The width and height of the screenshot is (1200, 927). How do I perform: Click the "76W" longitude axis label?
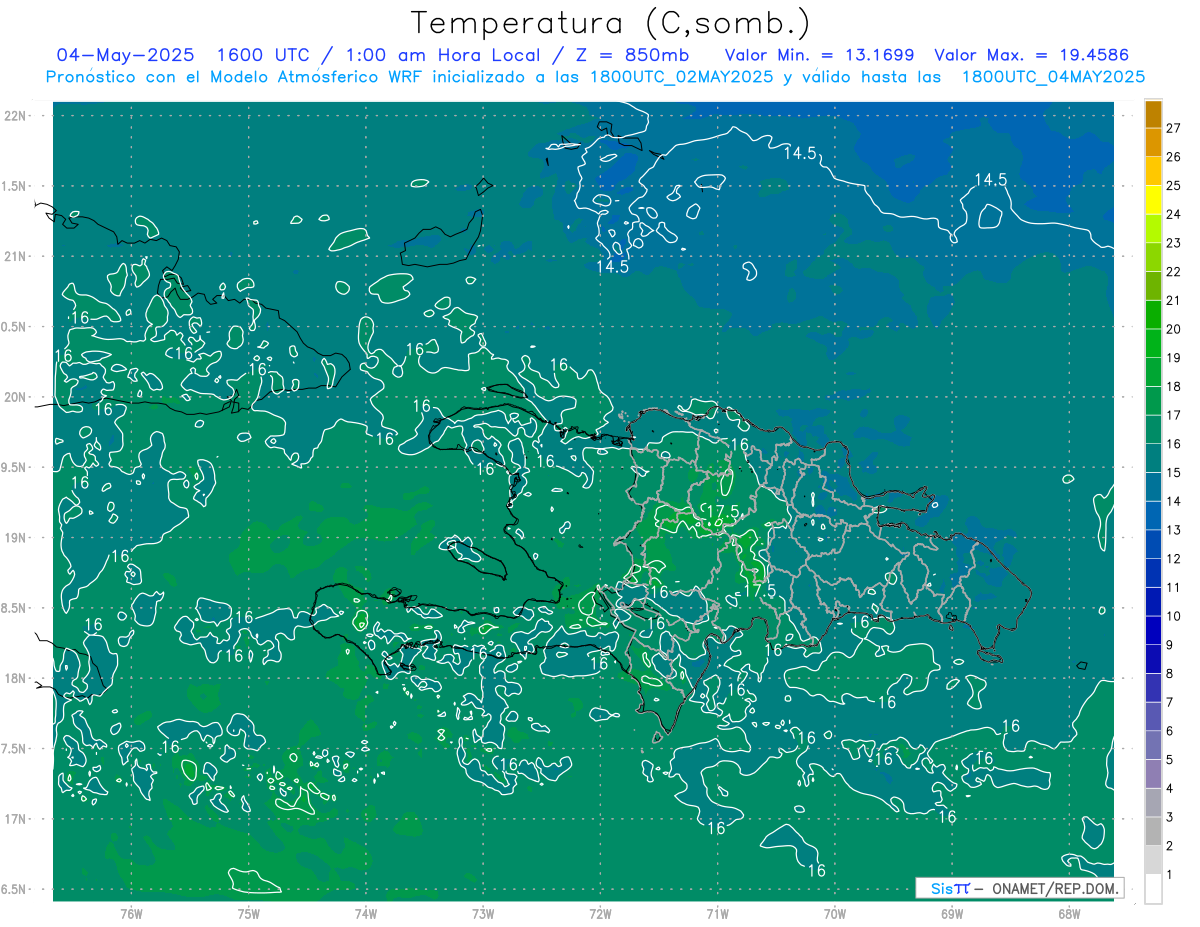coord(132,914)
